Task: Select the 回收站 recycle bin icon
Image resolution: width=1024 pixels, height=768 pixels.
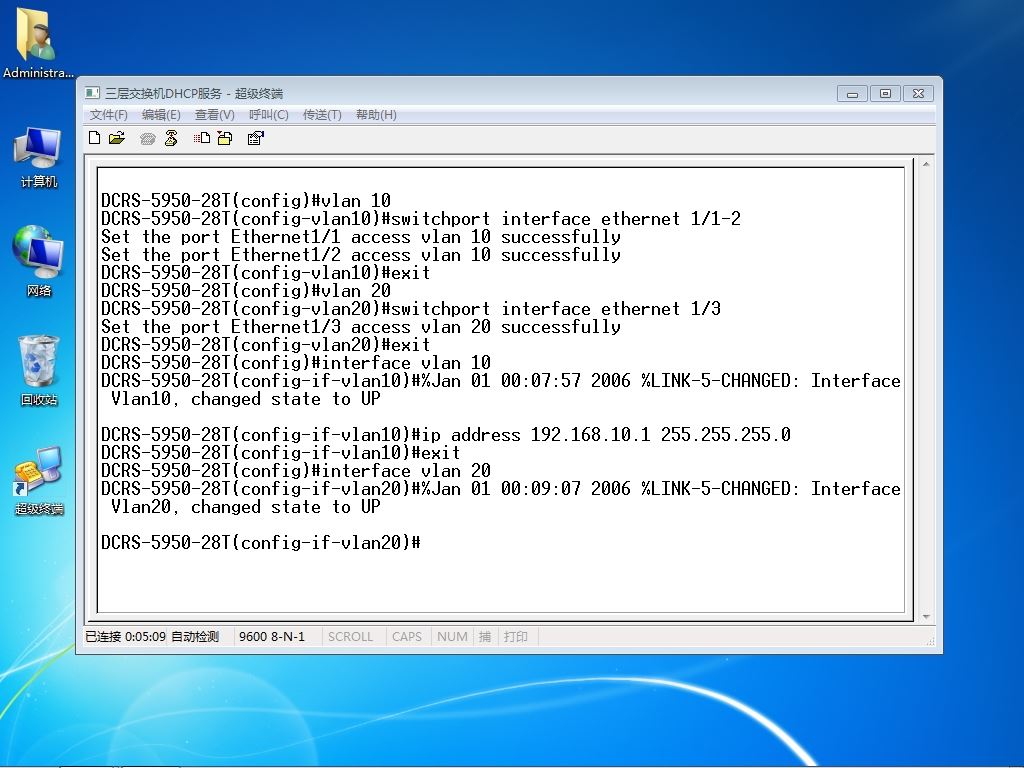Action: pos(39,370)
